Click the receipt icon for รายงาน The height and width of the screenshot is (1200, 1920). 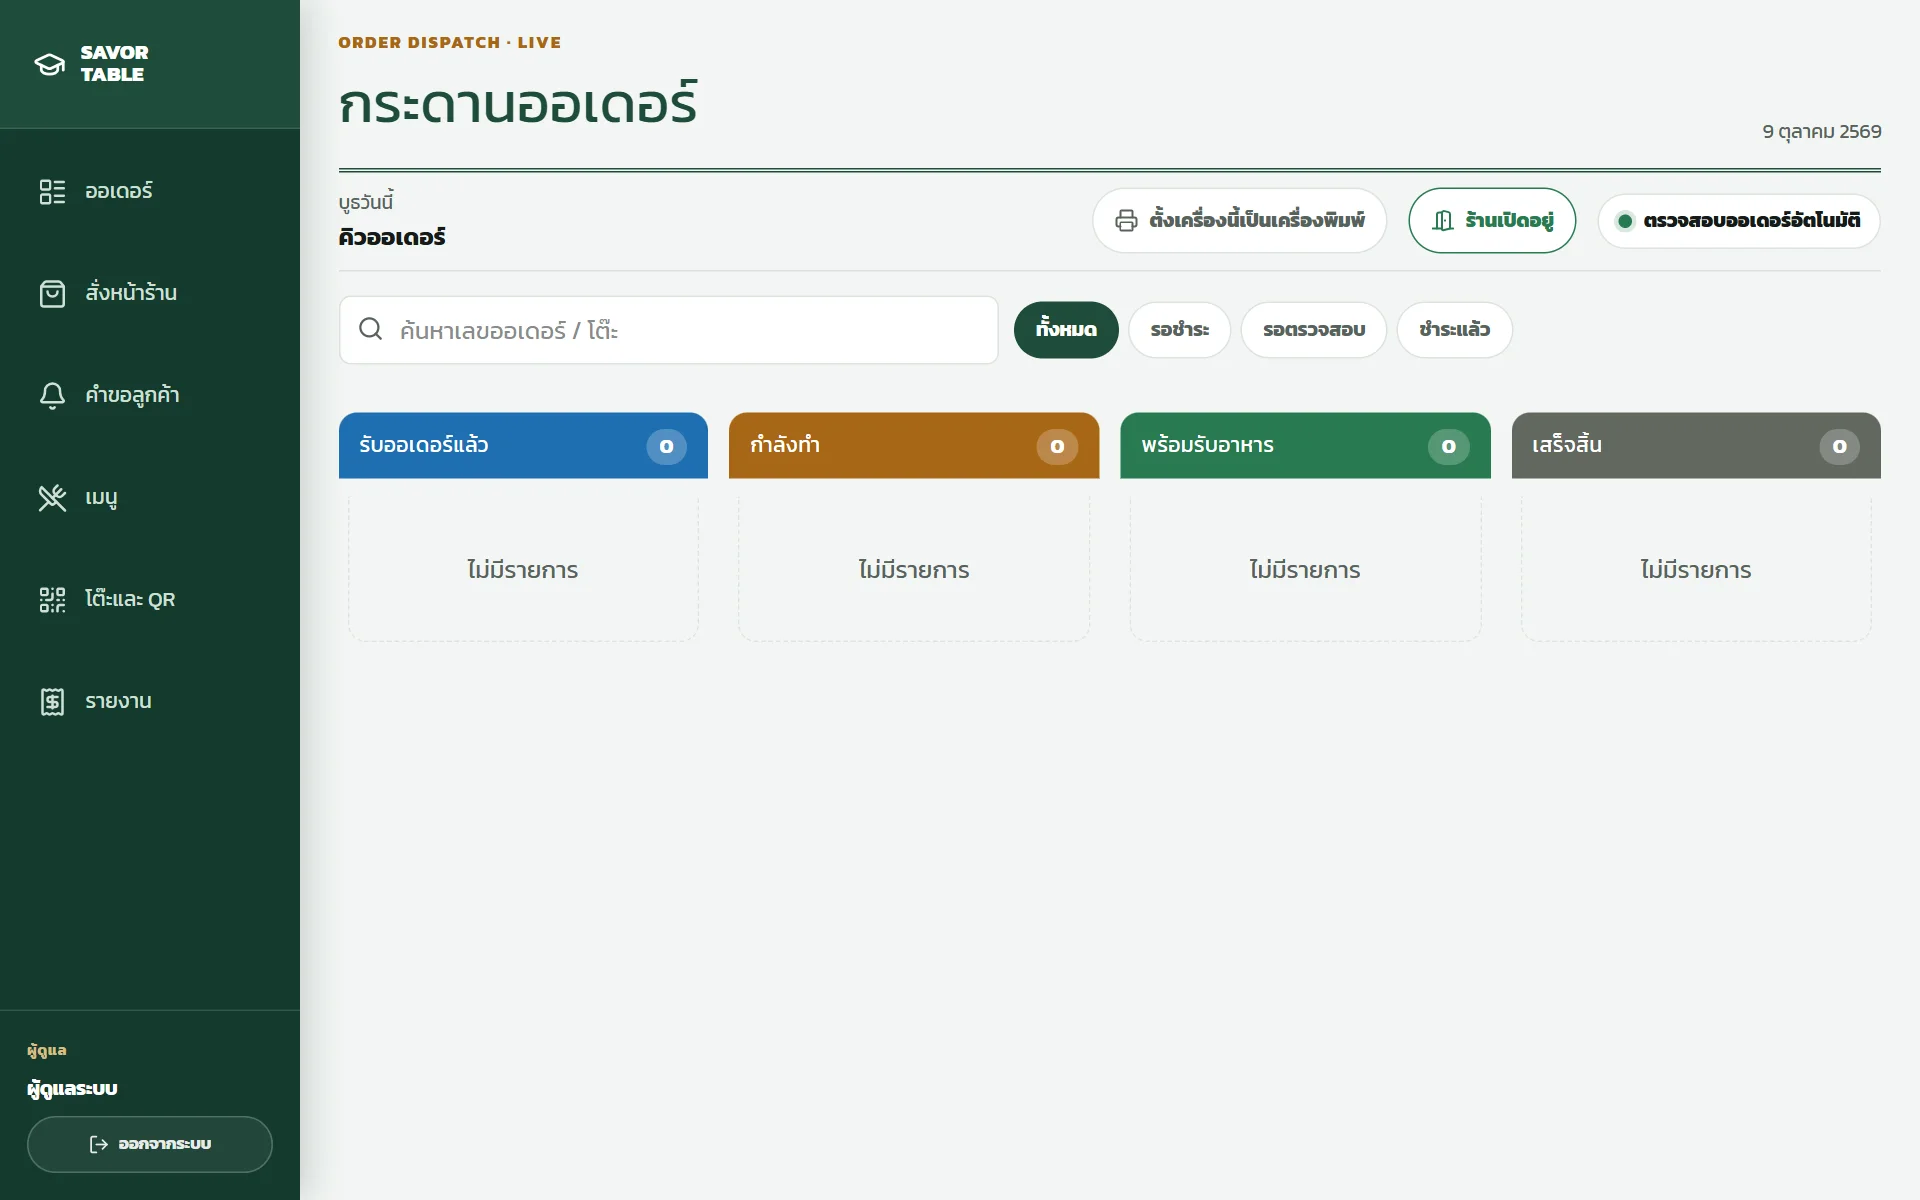52,701
